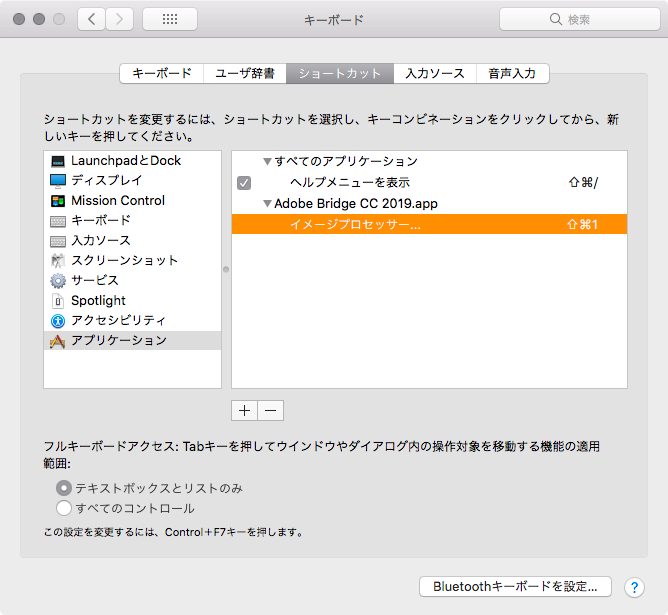The width and height of the screenshot is (668, 615).
Task: Select ディスプレイ category label
Action: click(107, 180)
